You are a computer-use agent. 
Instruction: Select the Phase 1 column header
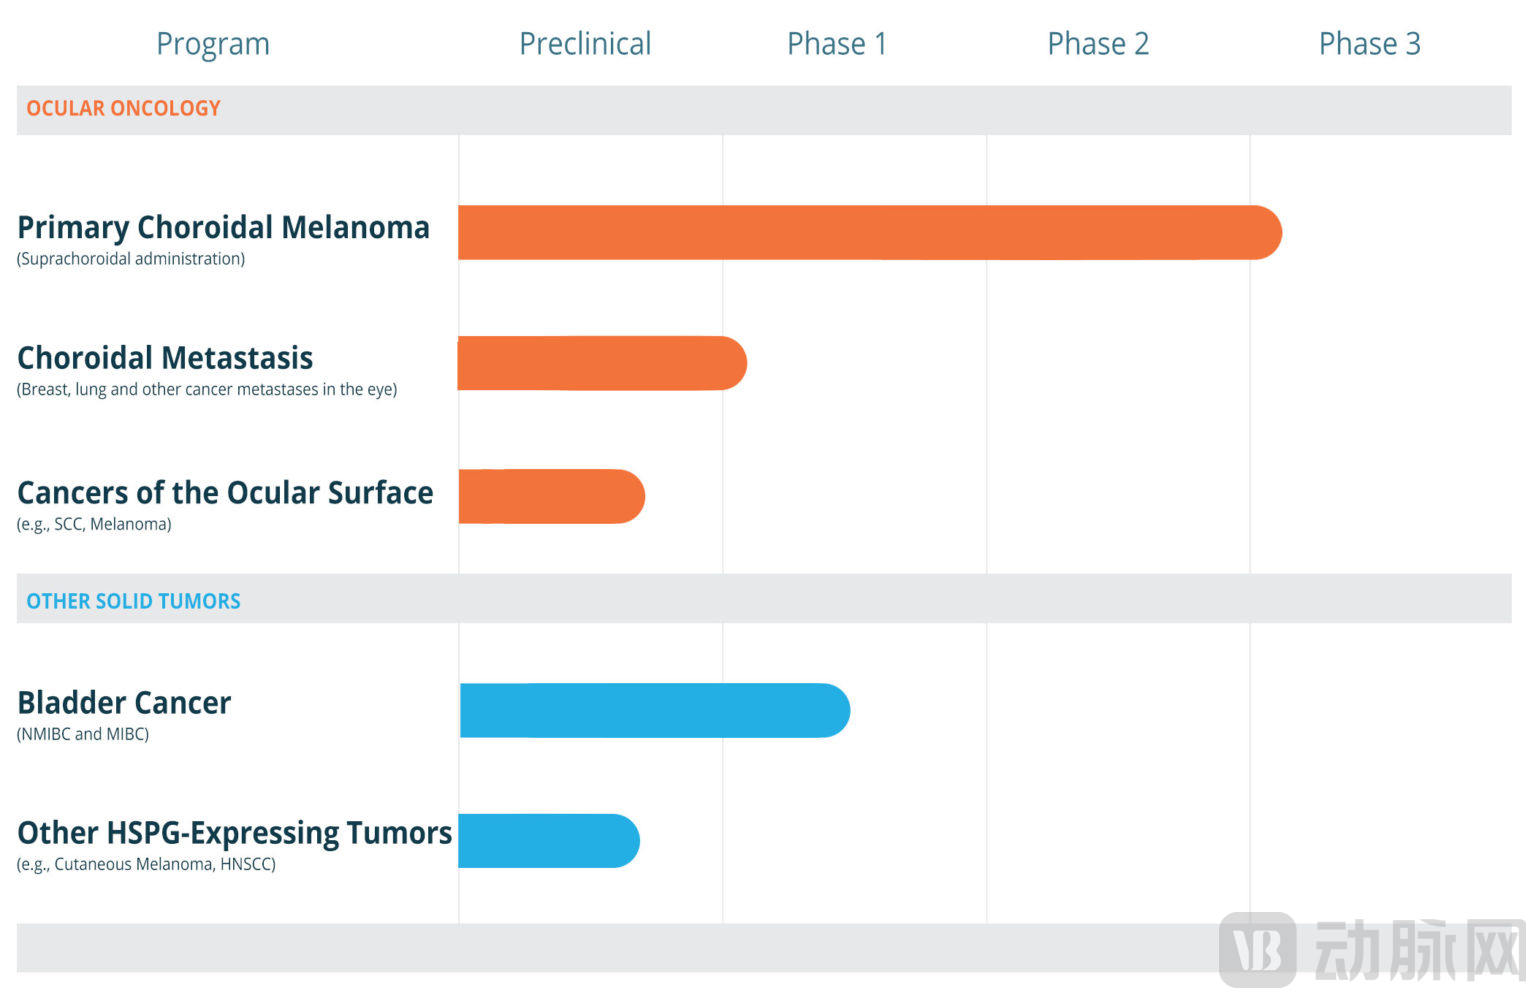pos(837,44)
